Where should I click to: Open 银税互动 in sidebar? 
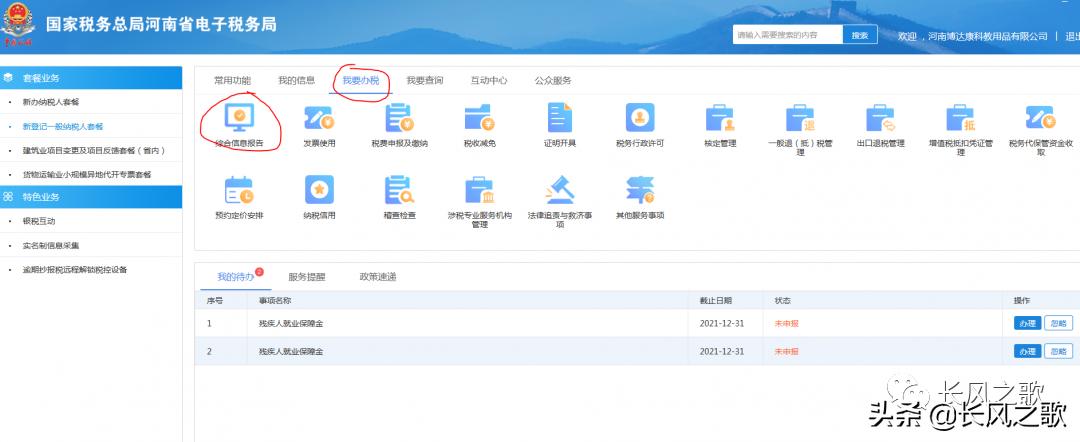click(39, 221)
